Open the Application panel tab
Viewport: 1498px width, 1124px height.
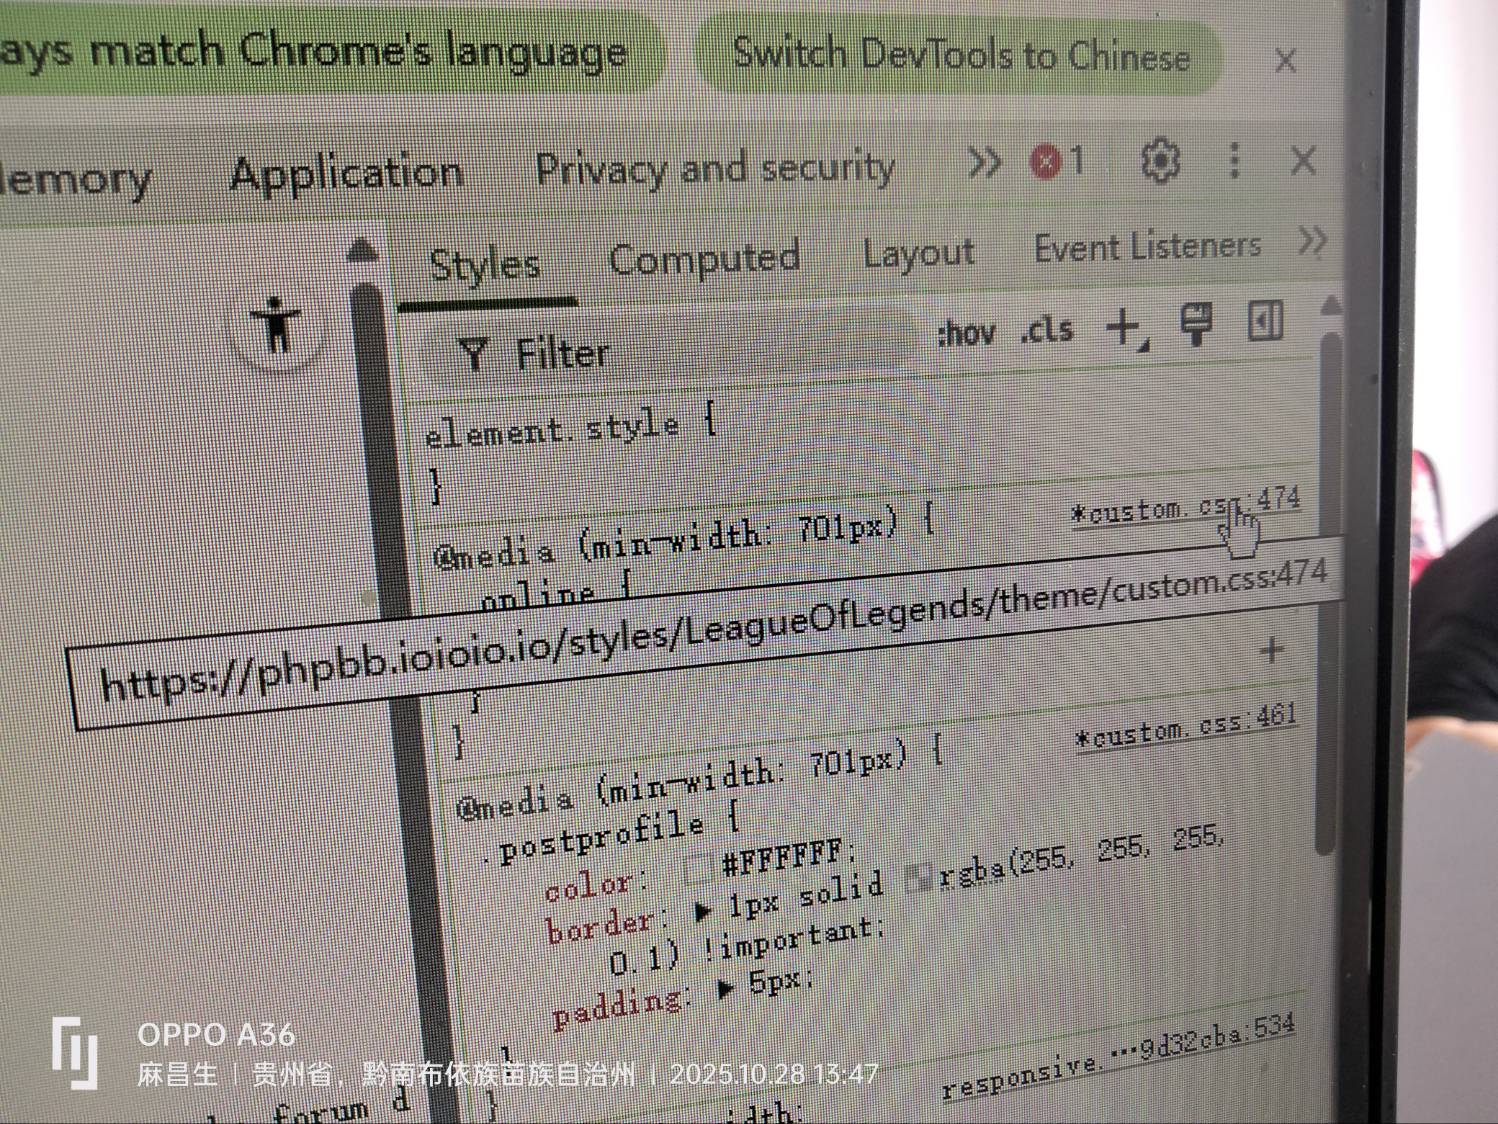[346, 174]
